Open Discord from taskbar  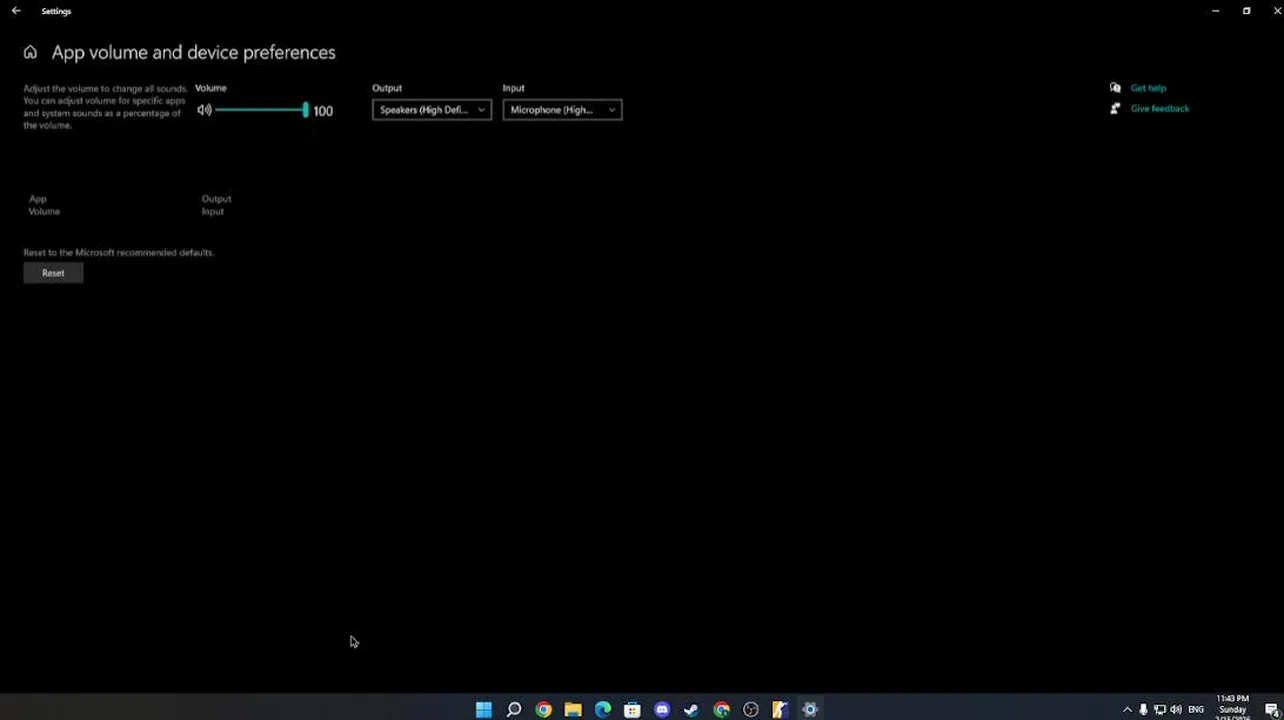pyautogui.click(x=662, y=710)
